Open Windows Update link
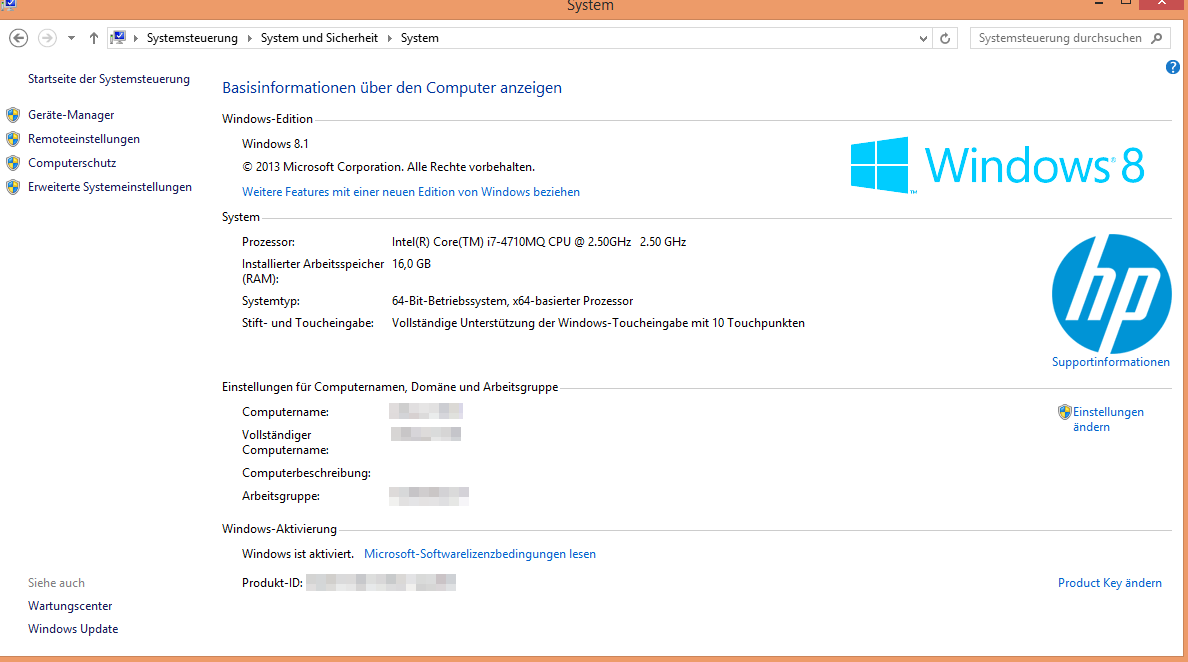The height and width of the screenshot is (662, 1188). [x=73, y=629]
